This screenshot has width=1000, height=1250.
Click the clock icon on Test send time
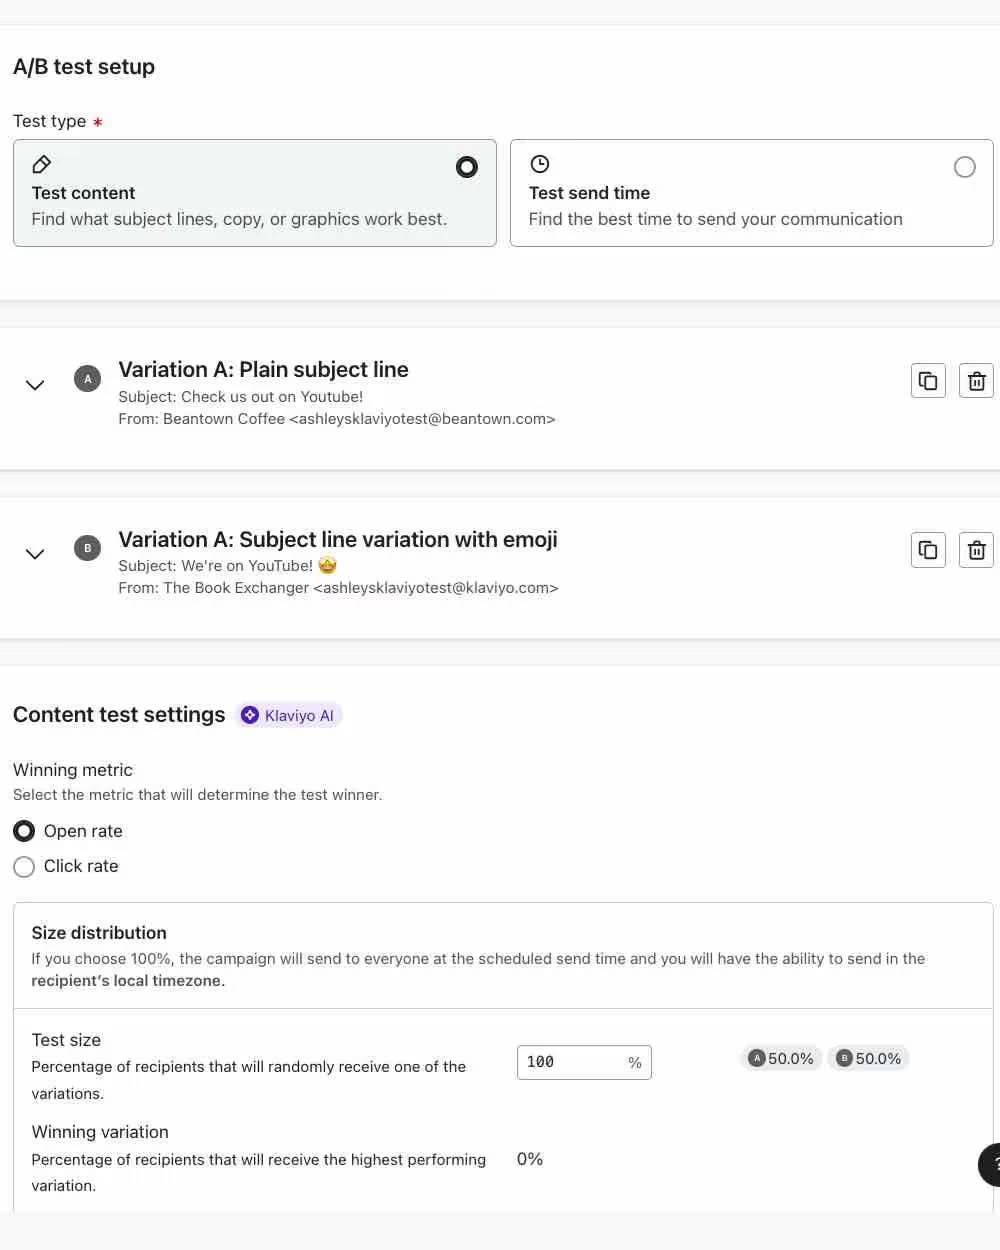[540, 164]
